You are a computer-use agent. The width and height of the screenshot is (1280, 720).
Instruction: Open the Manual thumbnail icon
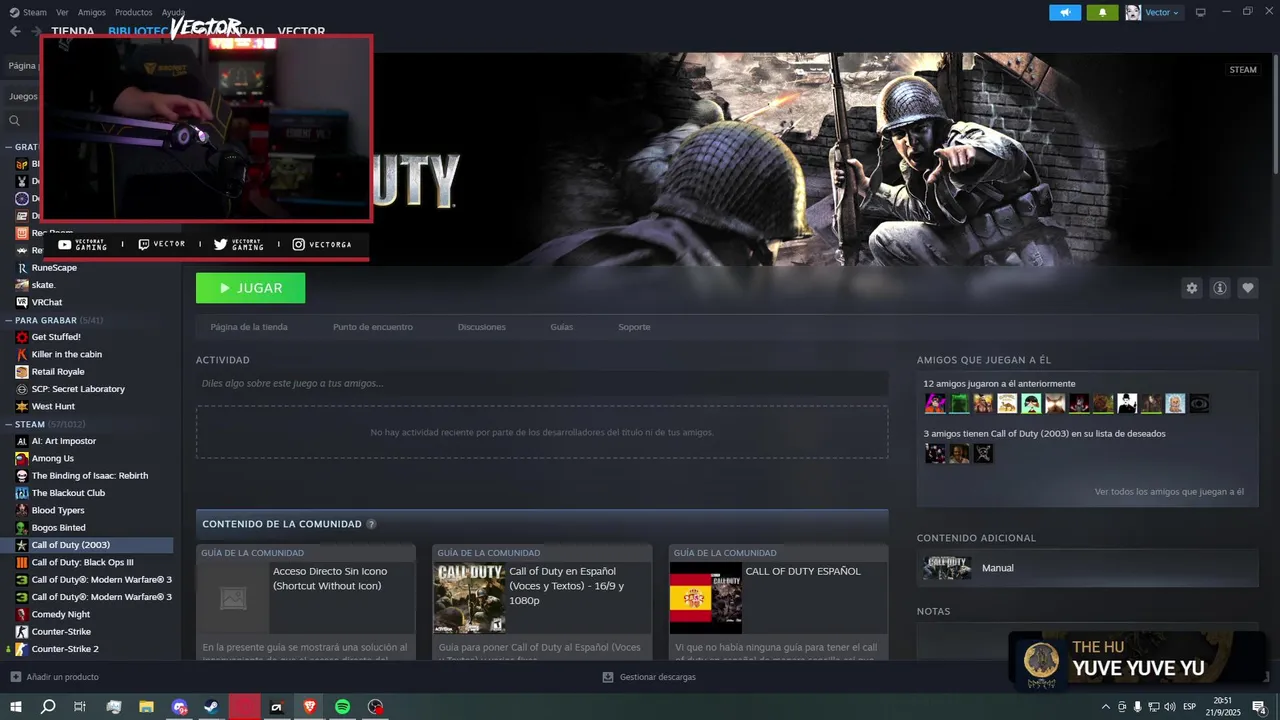click(x=947, y=568)
